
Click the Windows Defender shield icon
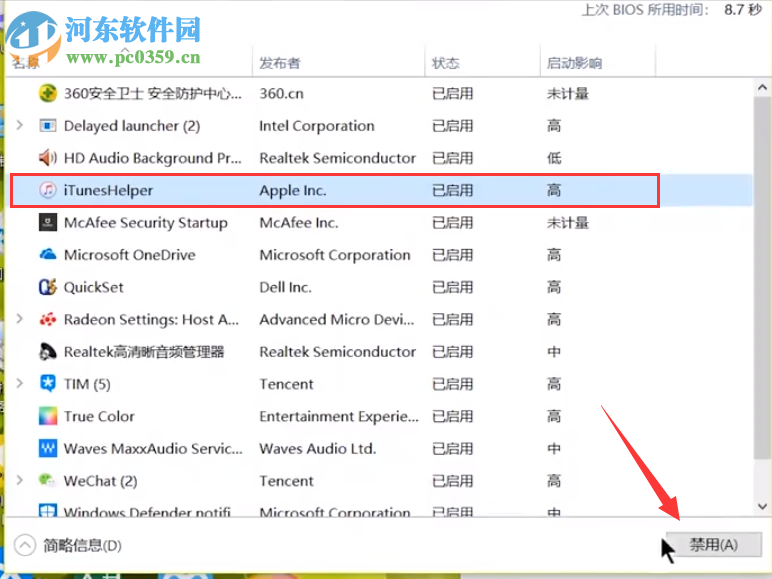point(48,510)
